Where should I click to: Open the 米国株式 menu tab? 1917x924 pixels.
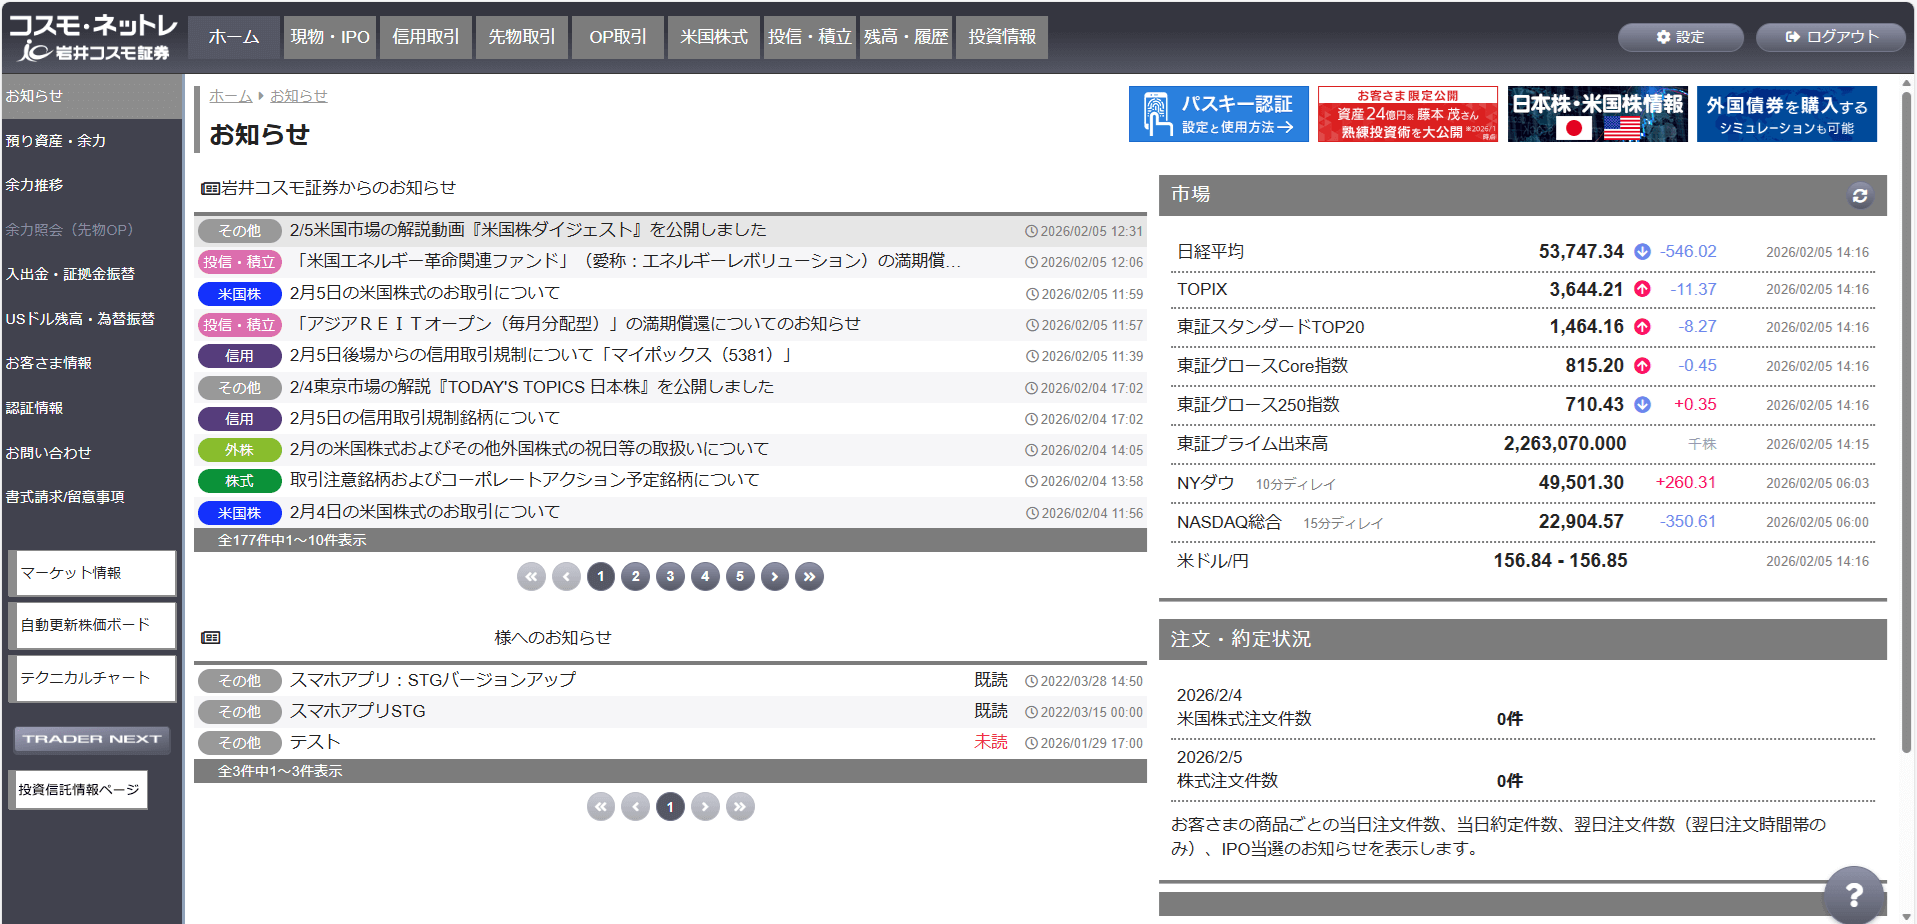click(713, 37)
